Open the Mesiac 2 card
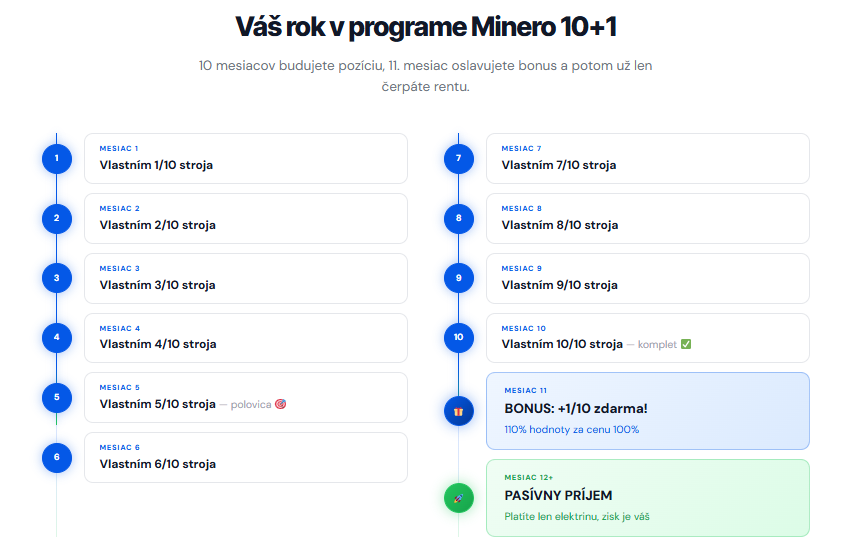The height and width of the screenshot is (552, 847). coord(245,218)
